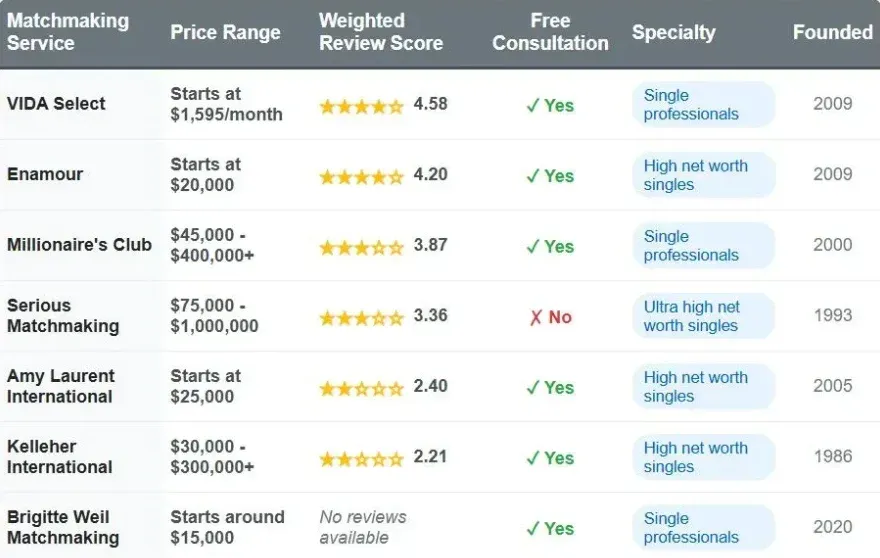This screenshot has height=558, width=880.
Task: Open the Enamour service name
Action: [45, 174]
